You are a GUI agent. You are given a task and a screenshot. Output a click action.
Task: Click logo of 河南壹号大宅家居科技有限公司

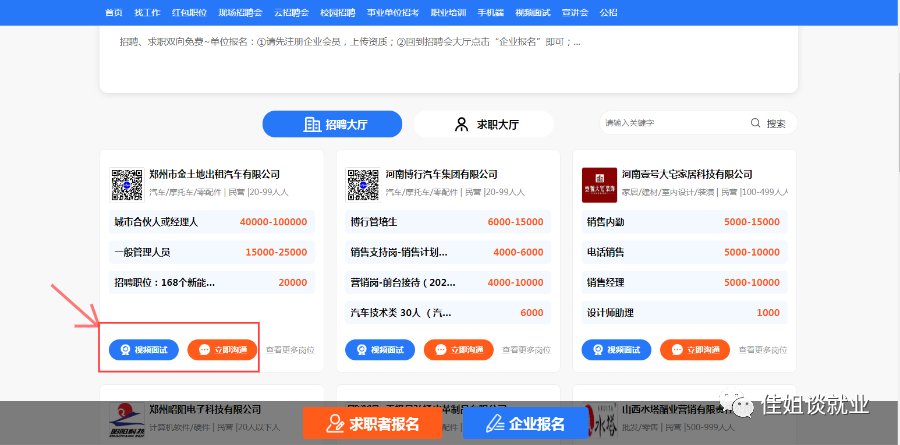(599, 185)
